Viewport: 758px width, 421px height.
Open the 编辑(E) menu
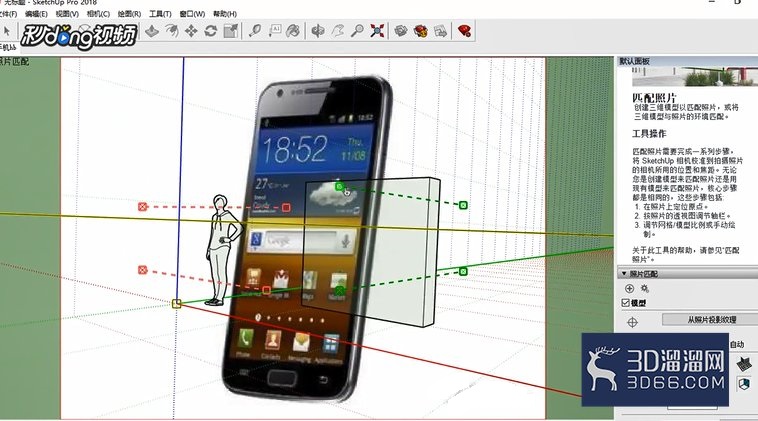point(36,14)
